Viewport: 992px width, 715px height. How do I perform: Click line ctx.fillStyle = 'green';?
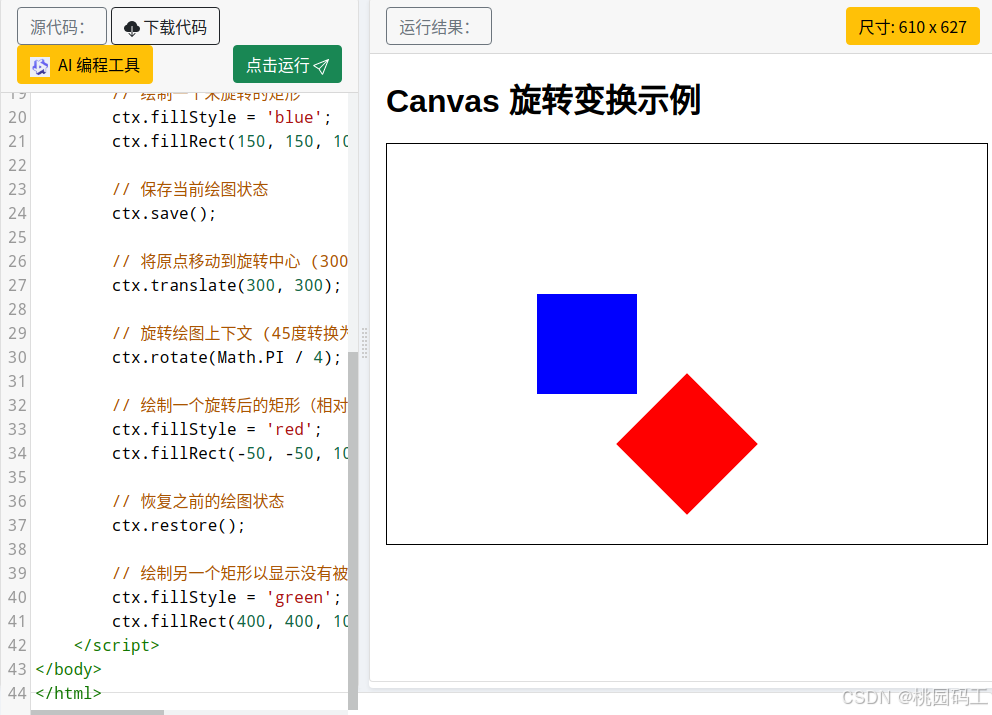[226, 597]
